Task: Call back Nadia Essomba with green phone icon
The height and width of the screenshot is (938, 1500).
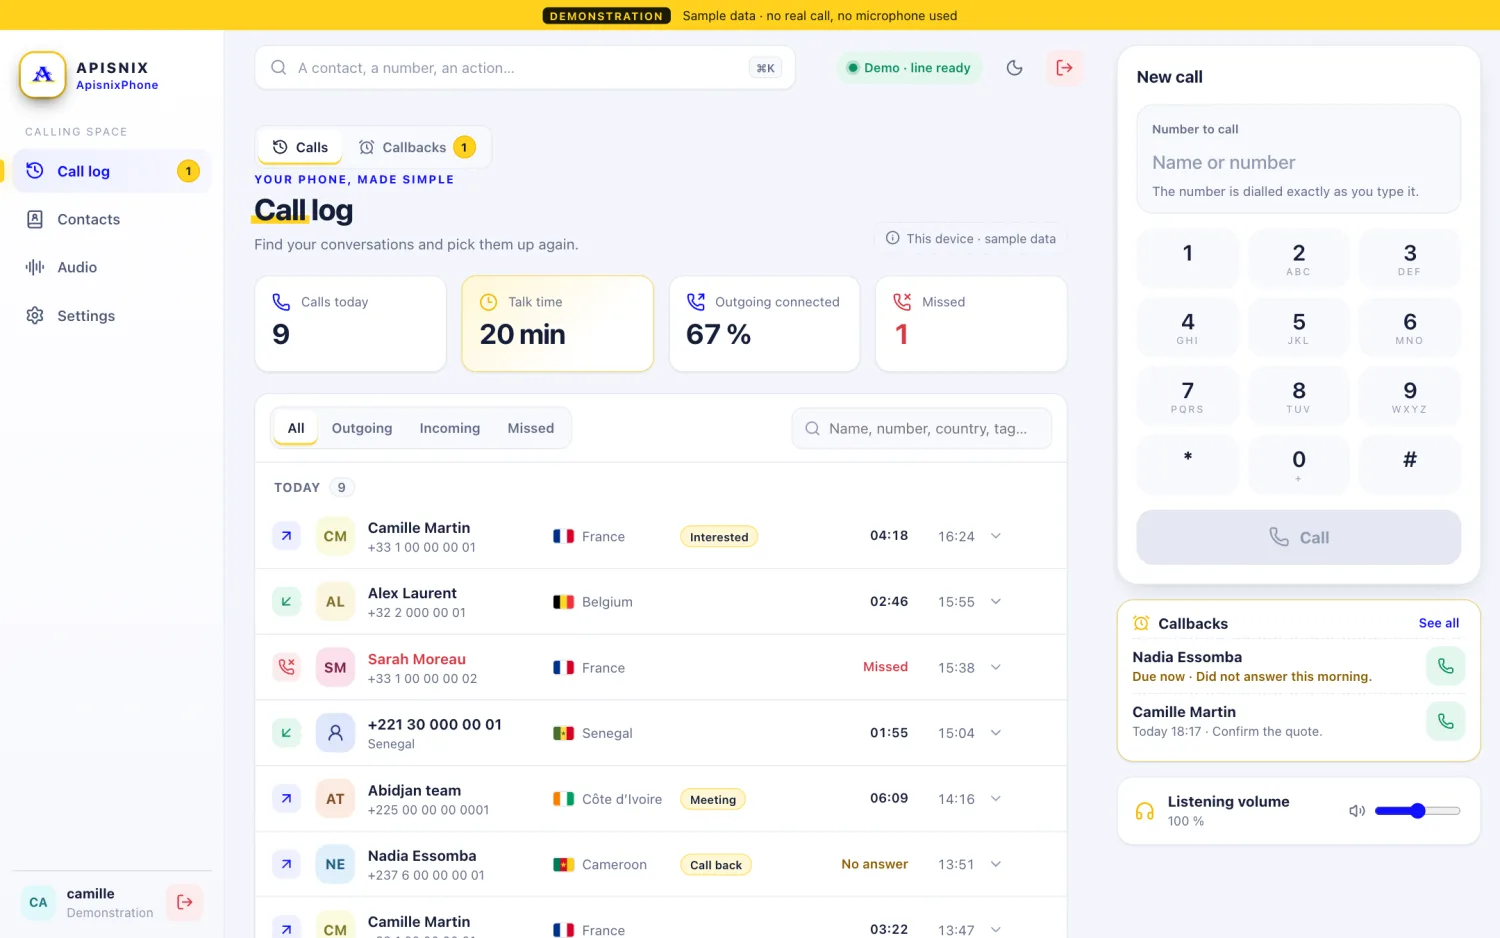Action: click(x=1445, y=666)
